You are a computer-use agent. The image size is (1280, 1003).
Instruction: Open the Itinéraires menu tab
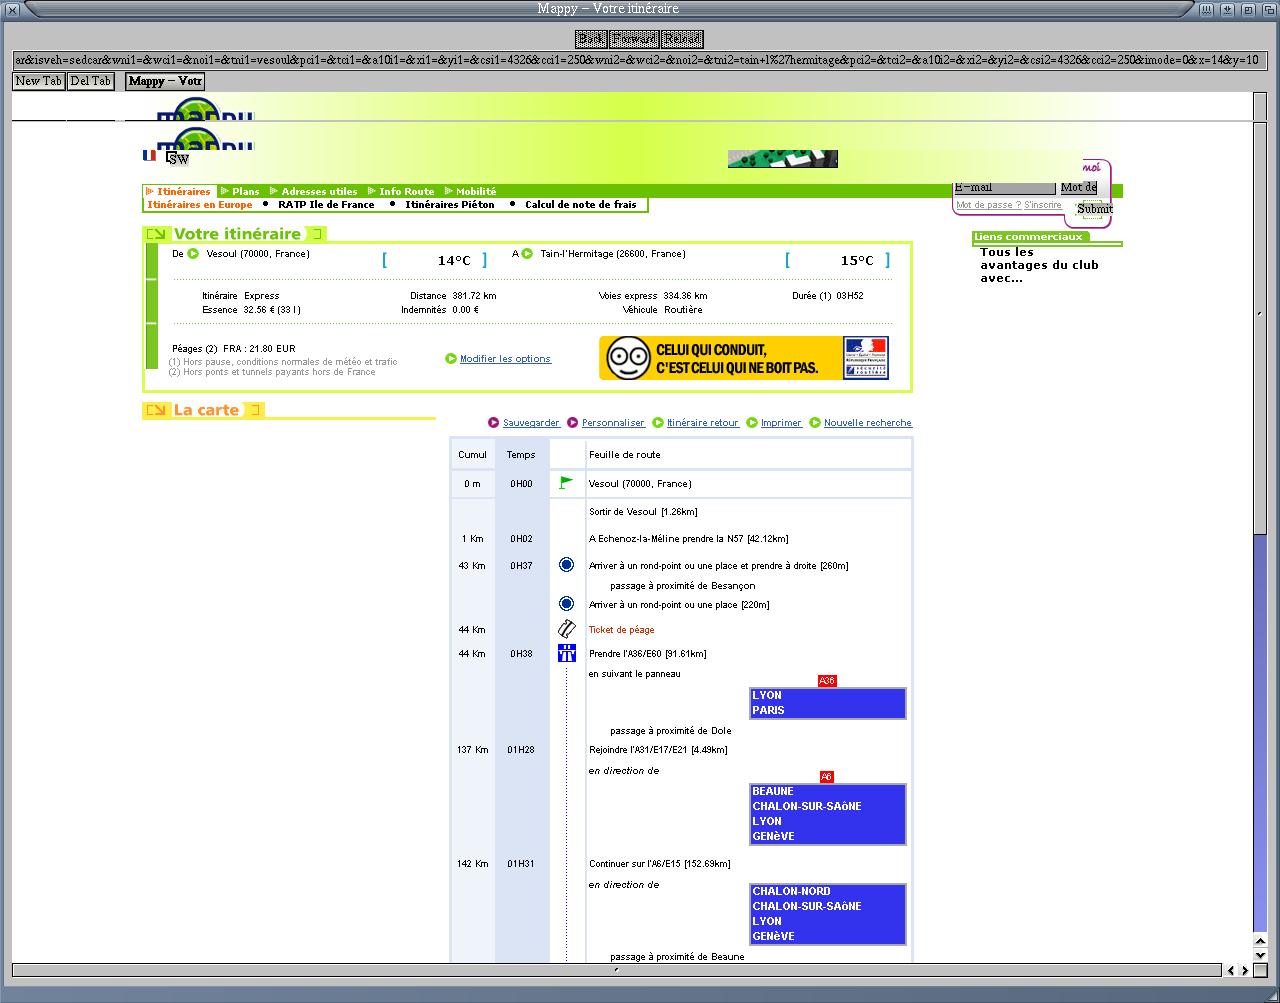tap(179, 191)
